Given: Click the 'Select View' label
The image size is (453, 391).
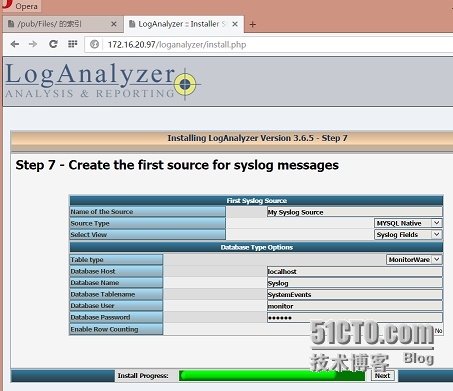Looking at the screenshot, I should 89,235.
